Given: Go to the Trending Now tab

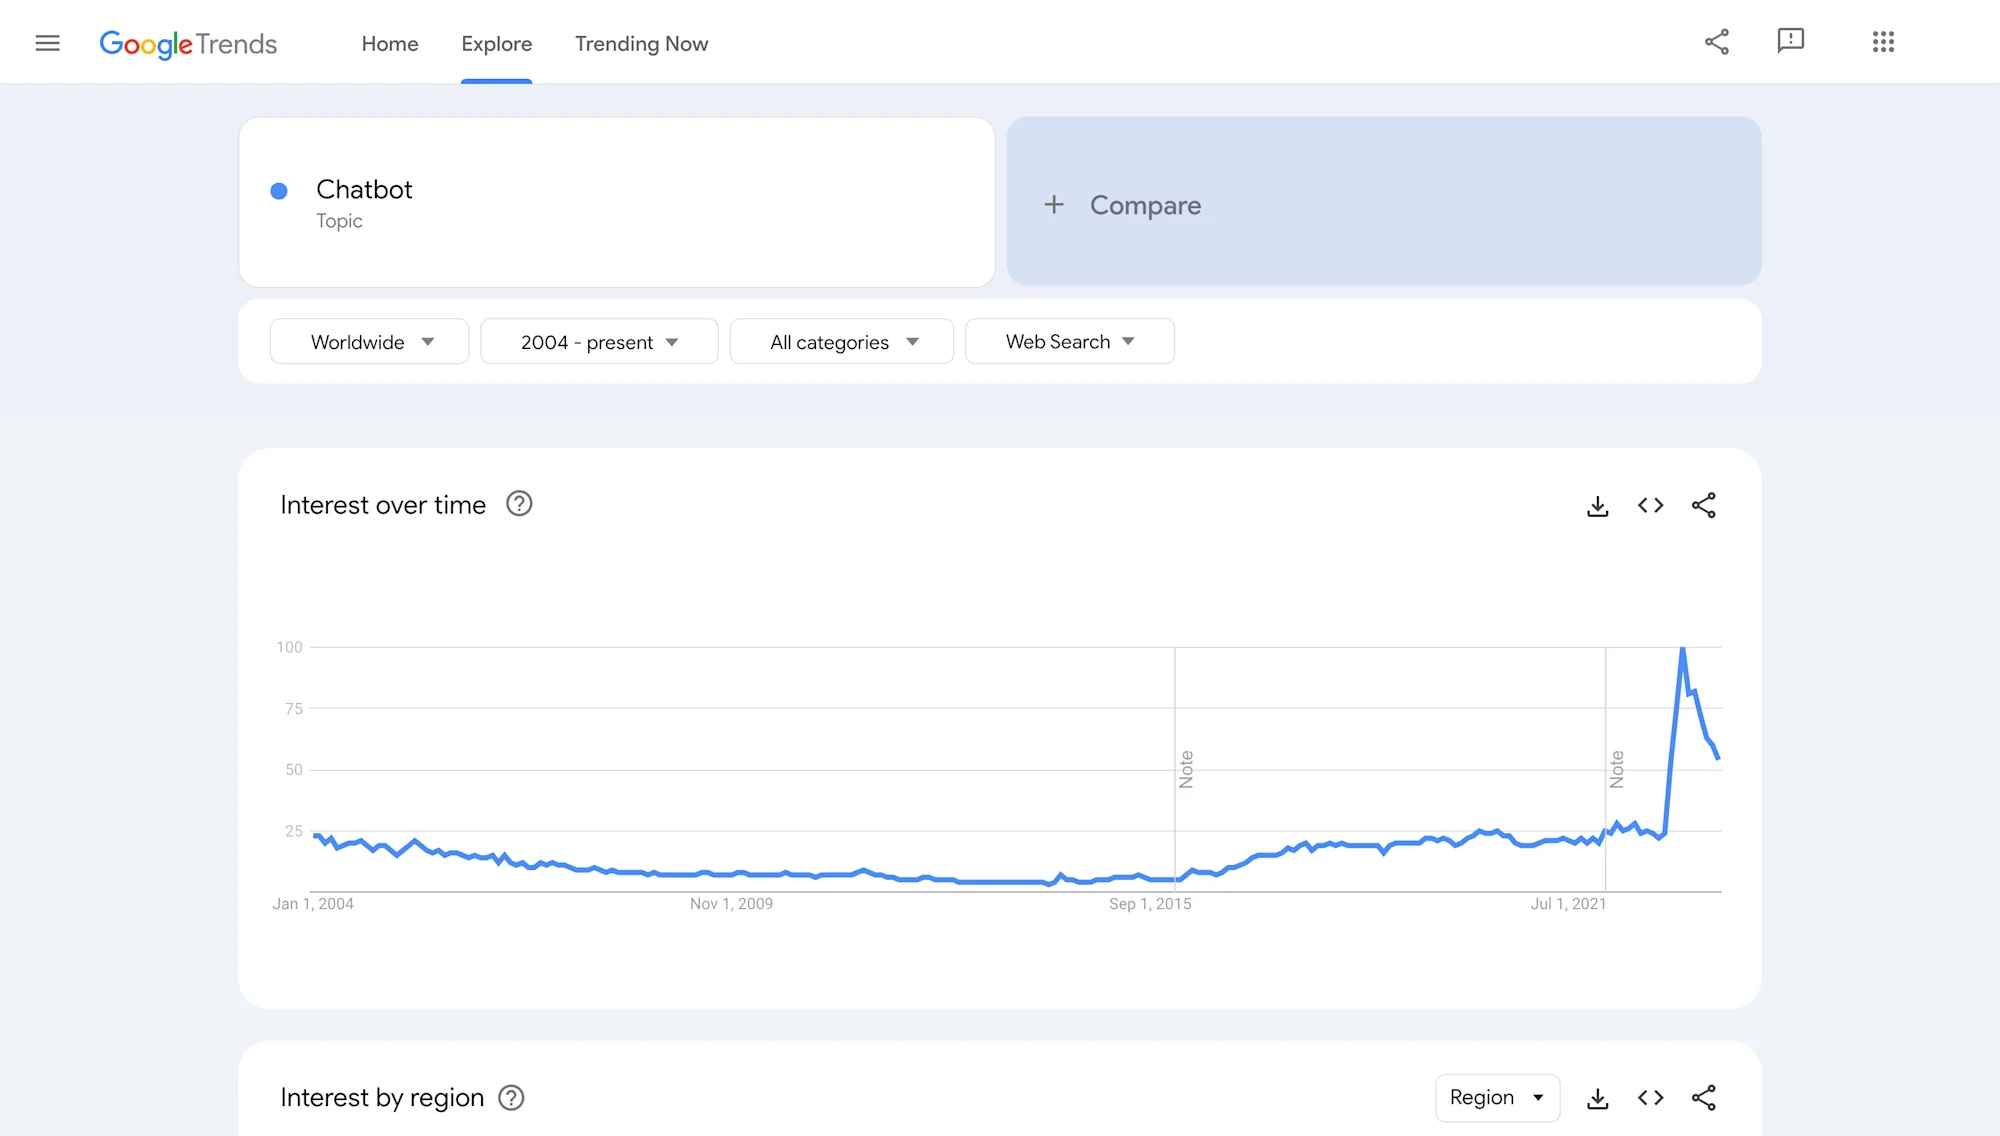Looking at the screenshot, I should (641, 44).
